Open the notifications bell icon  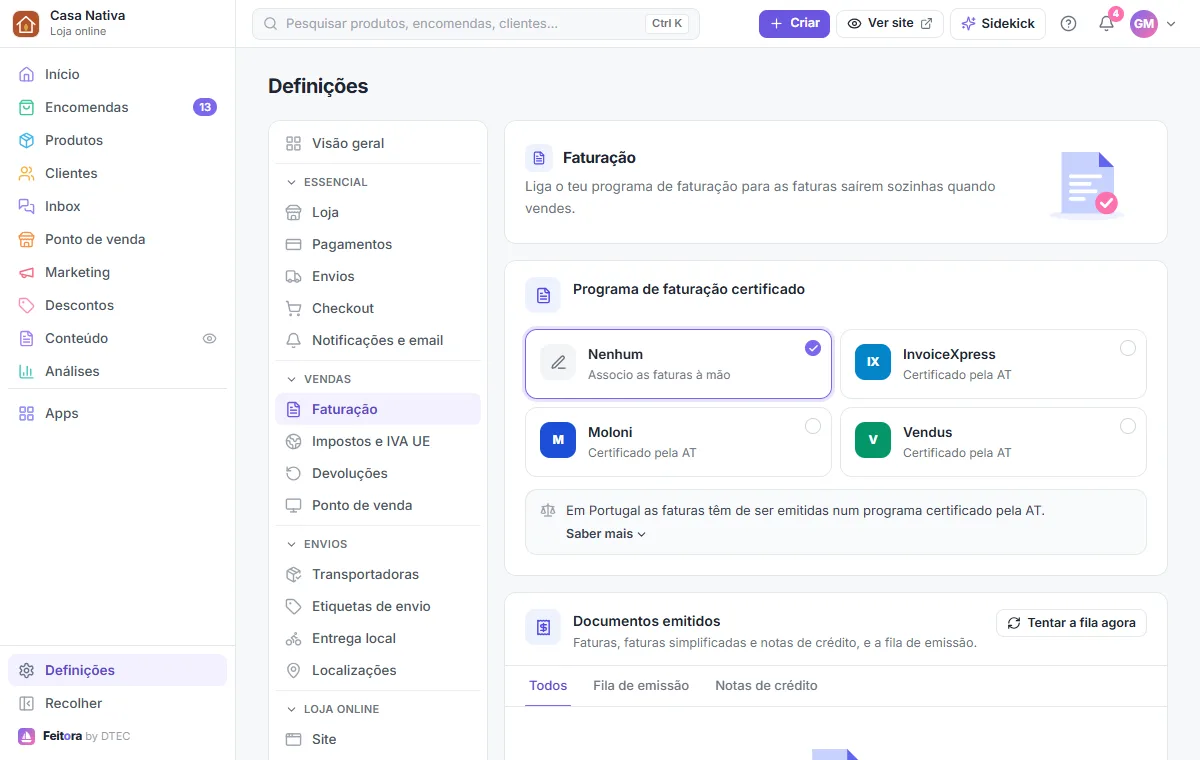[1106, 24]
